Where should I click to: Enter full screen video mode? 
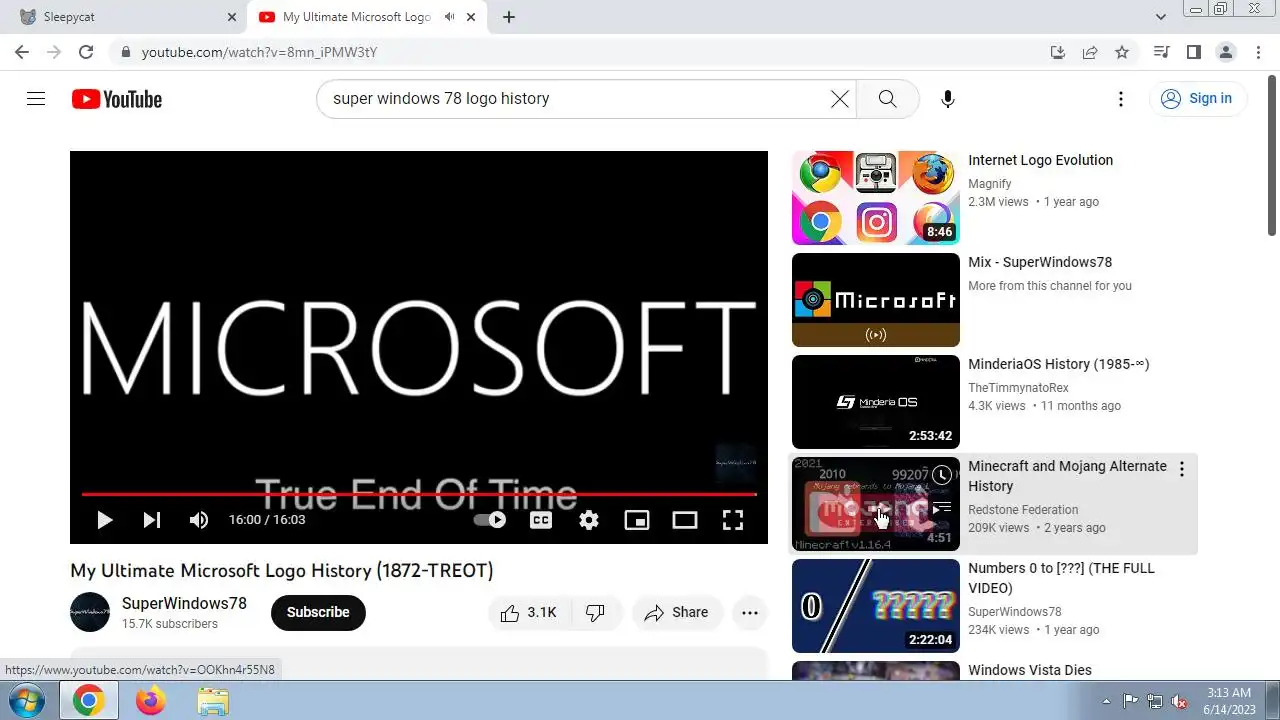(733, 520)
